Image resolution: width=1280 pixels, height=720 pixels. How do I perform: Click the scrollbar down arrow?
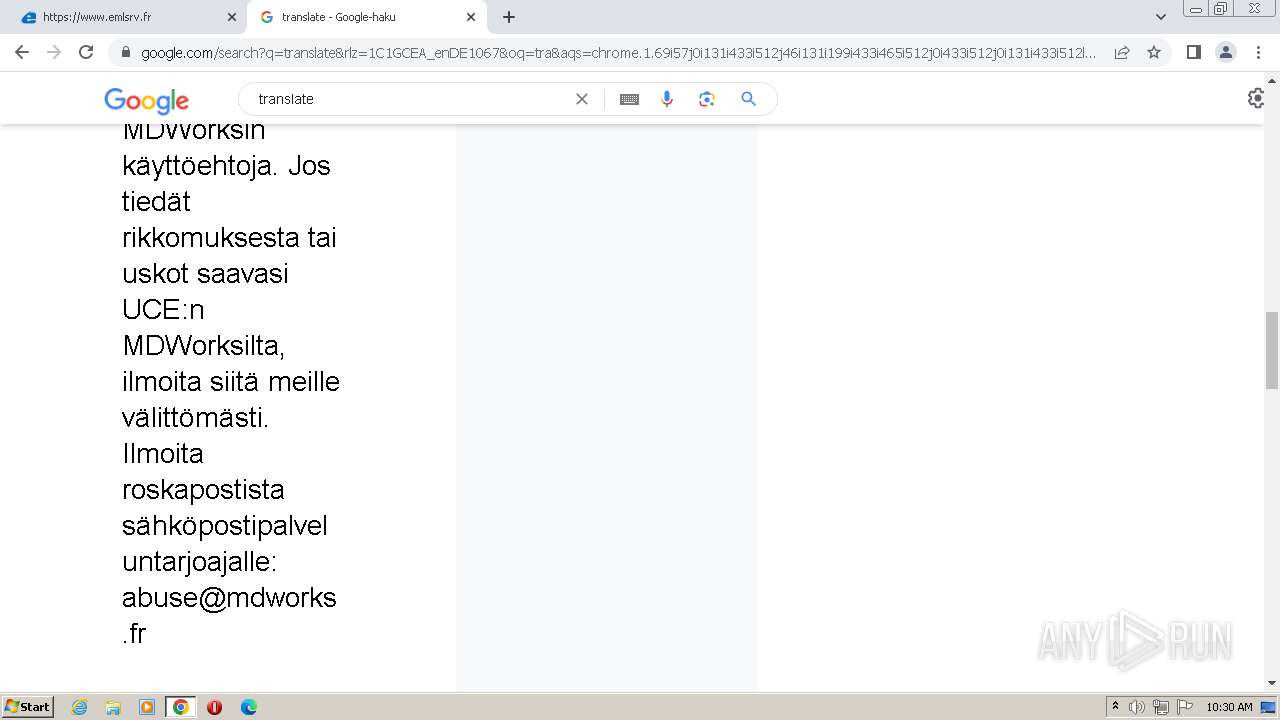coord(1272,683)
